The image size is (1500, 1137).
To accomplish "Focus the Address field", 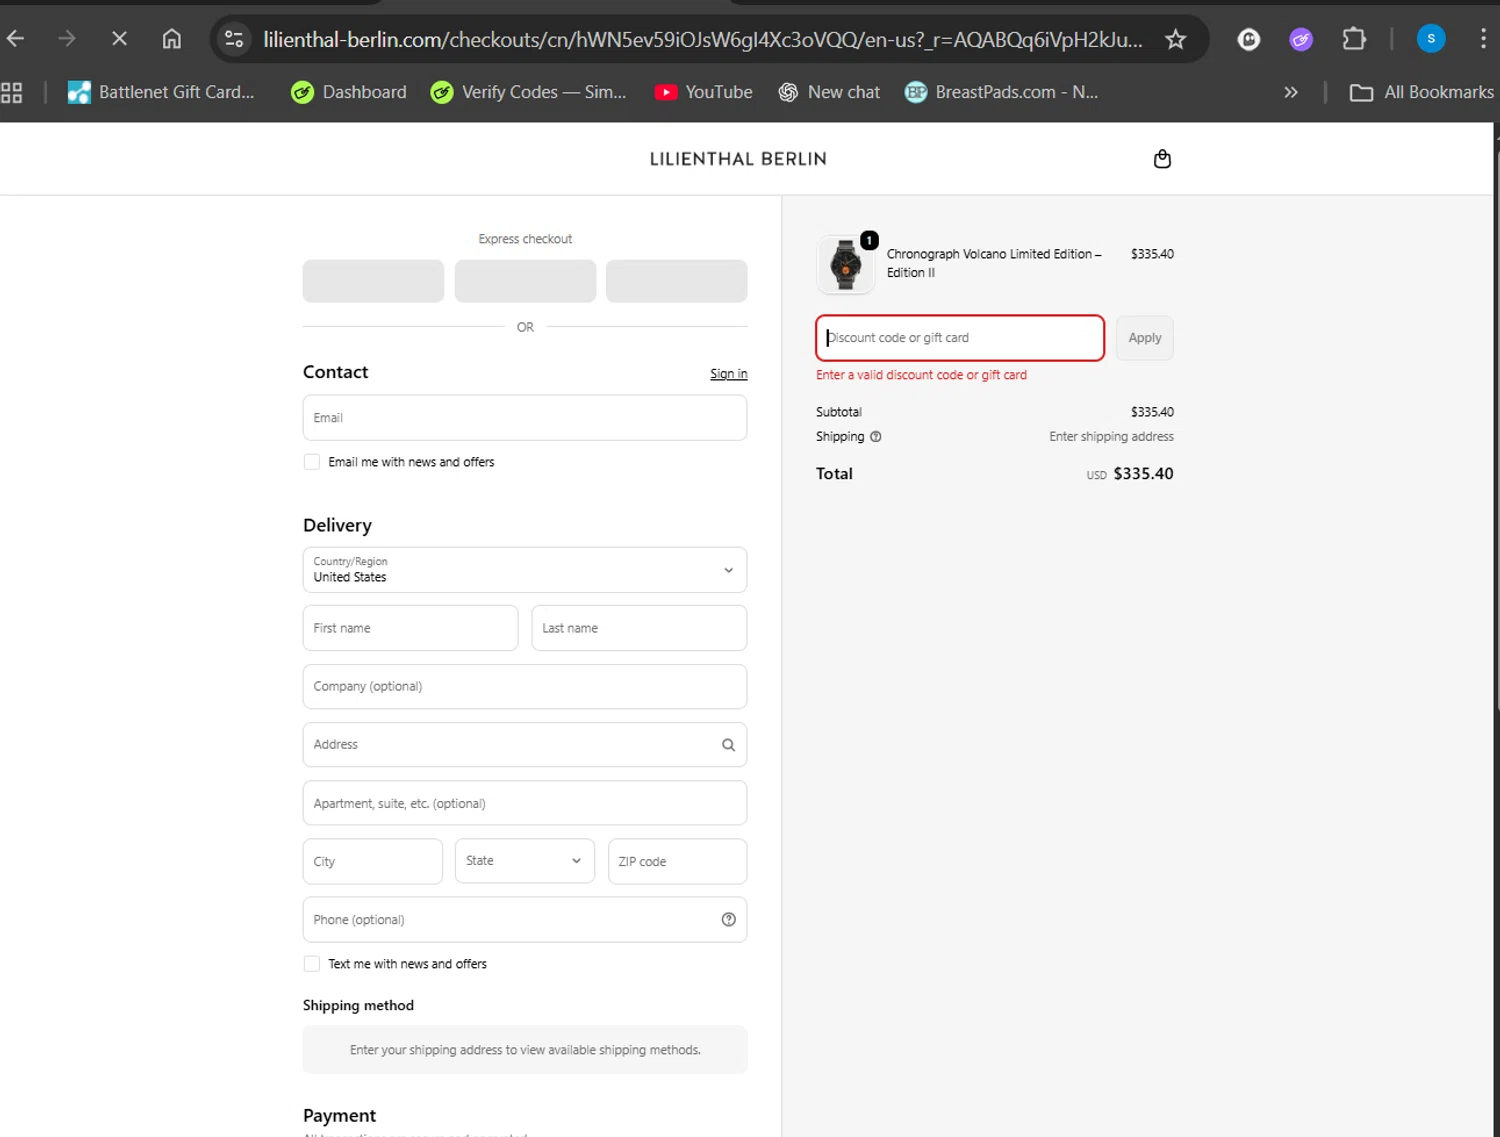I will coord(525,745).
